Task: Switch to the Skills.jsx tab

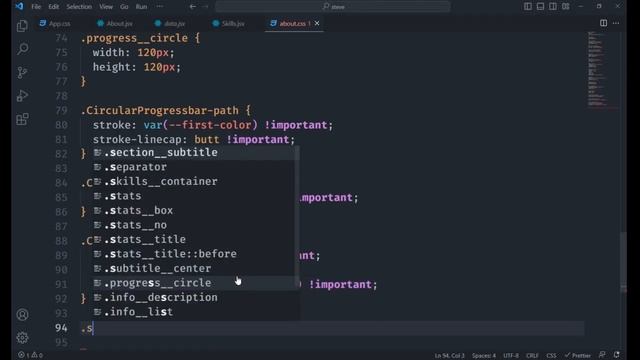Action: tap(229, 24)
